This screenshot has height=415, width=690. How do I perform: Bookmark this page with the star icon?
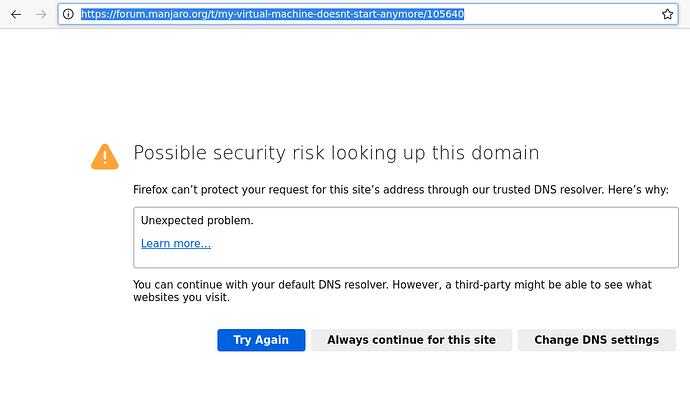tap(667, 15)
